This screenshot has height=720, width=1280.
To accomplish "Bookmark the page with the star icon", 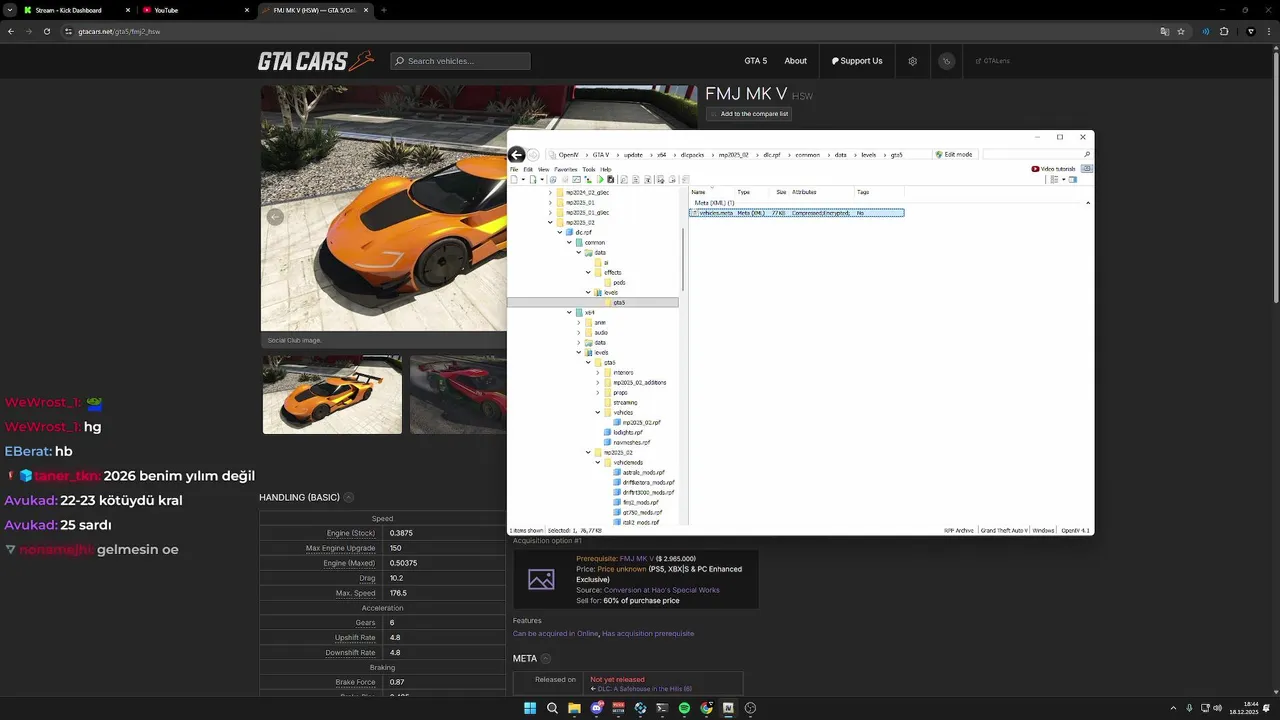I will pyautogui.click(x=1181, y=31).
